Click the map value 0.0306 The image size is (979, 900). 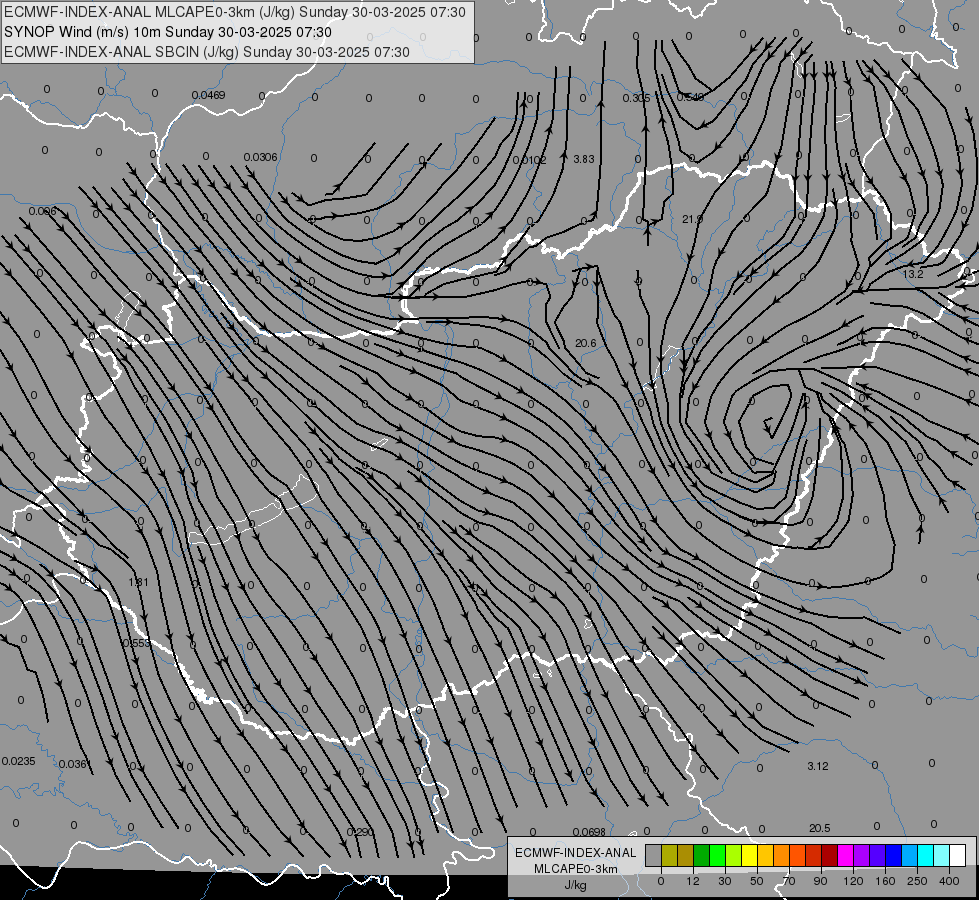[x=260, y=157]
